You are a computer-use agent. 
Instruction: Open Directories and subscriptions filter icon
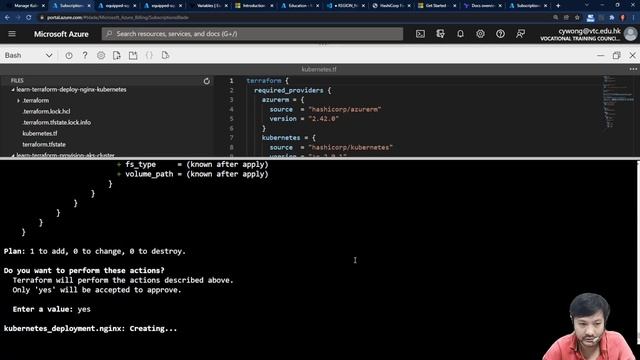pyautogui.click(x=440, y=34)
